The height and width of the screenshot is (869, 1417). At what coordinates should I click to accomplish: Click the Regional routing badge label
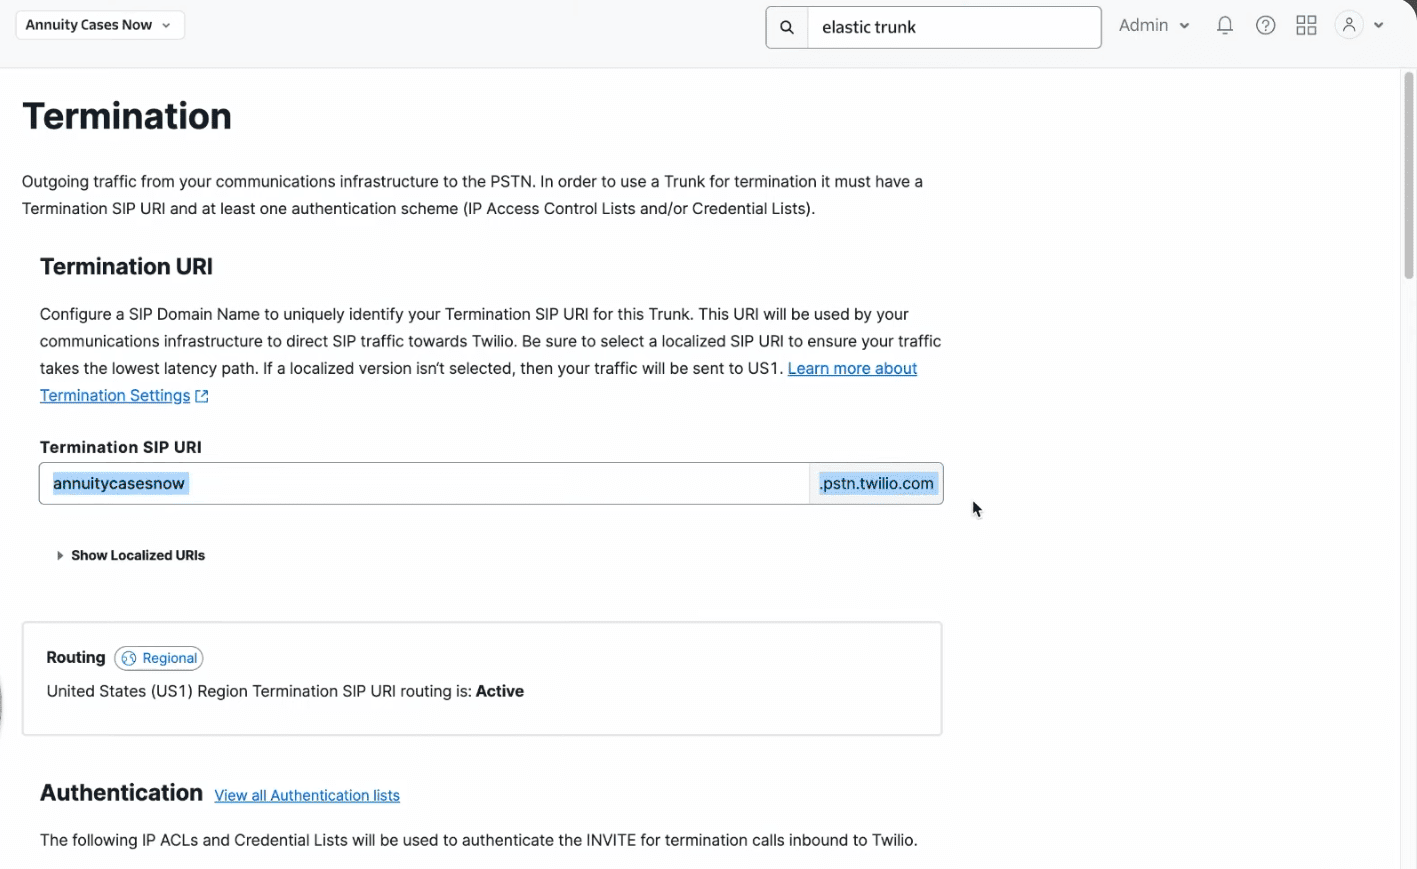point(169,659)
